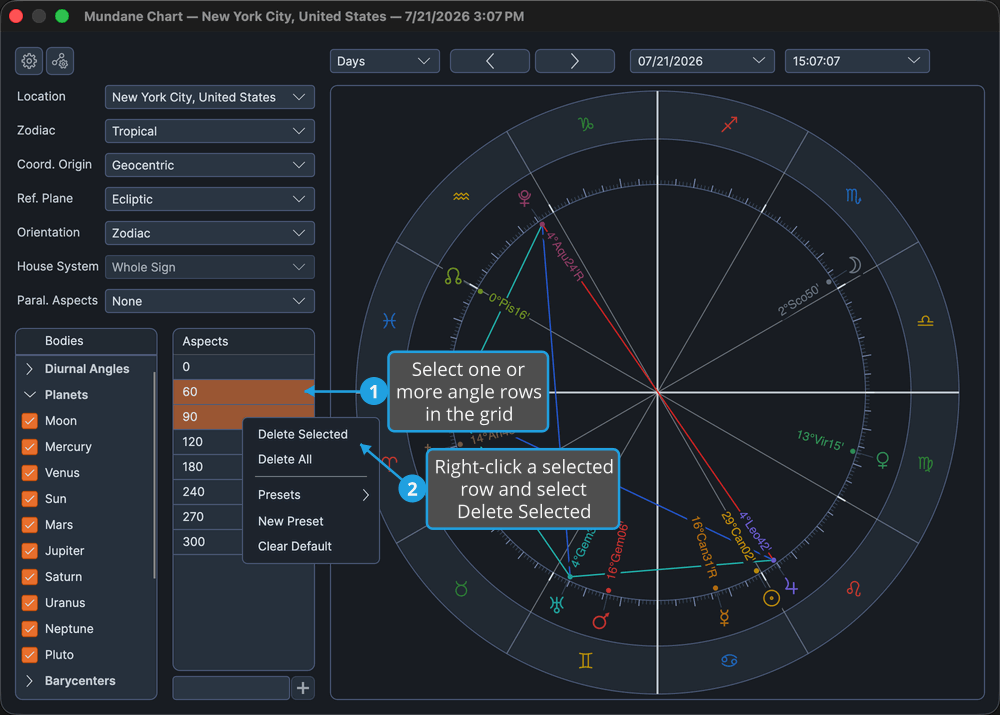Screen dimensions: 1000x715
Task: Open the Orientation dropdown
Action: (210, 233)
